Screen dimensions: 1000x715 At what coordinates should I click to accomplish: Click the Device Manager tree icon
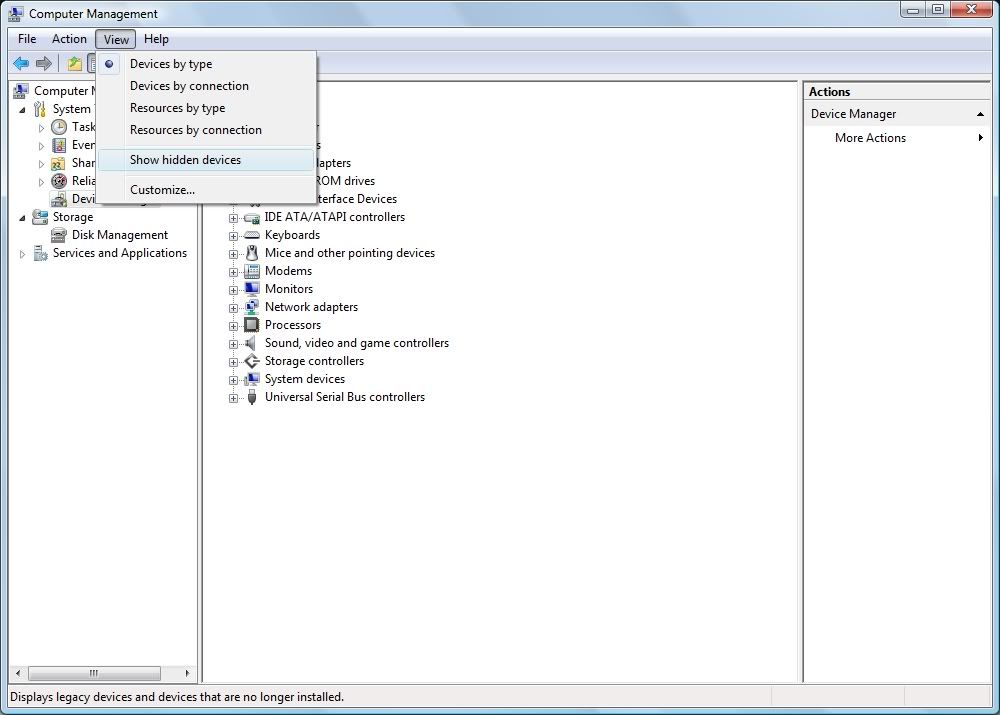click(59, 199)
